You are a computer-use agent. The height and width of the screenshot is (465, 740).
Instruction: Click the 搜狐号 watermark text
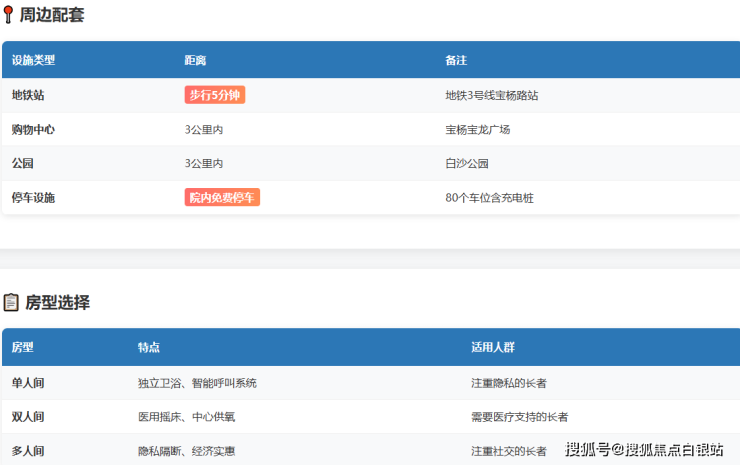click(x=587, y=449)
